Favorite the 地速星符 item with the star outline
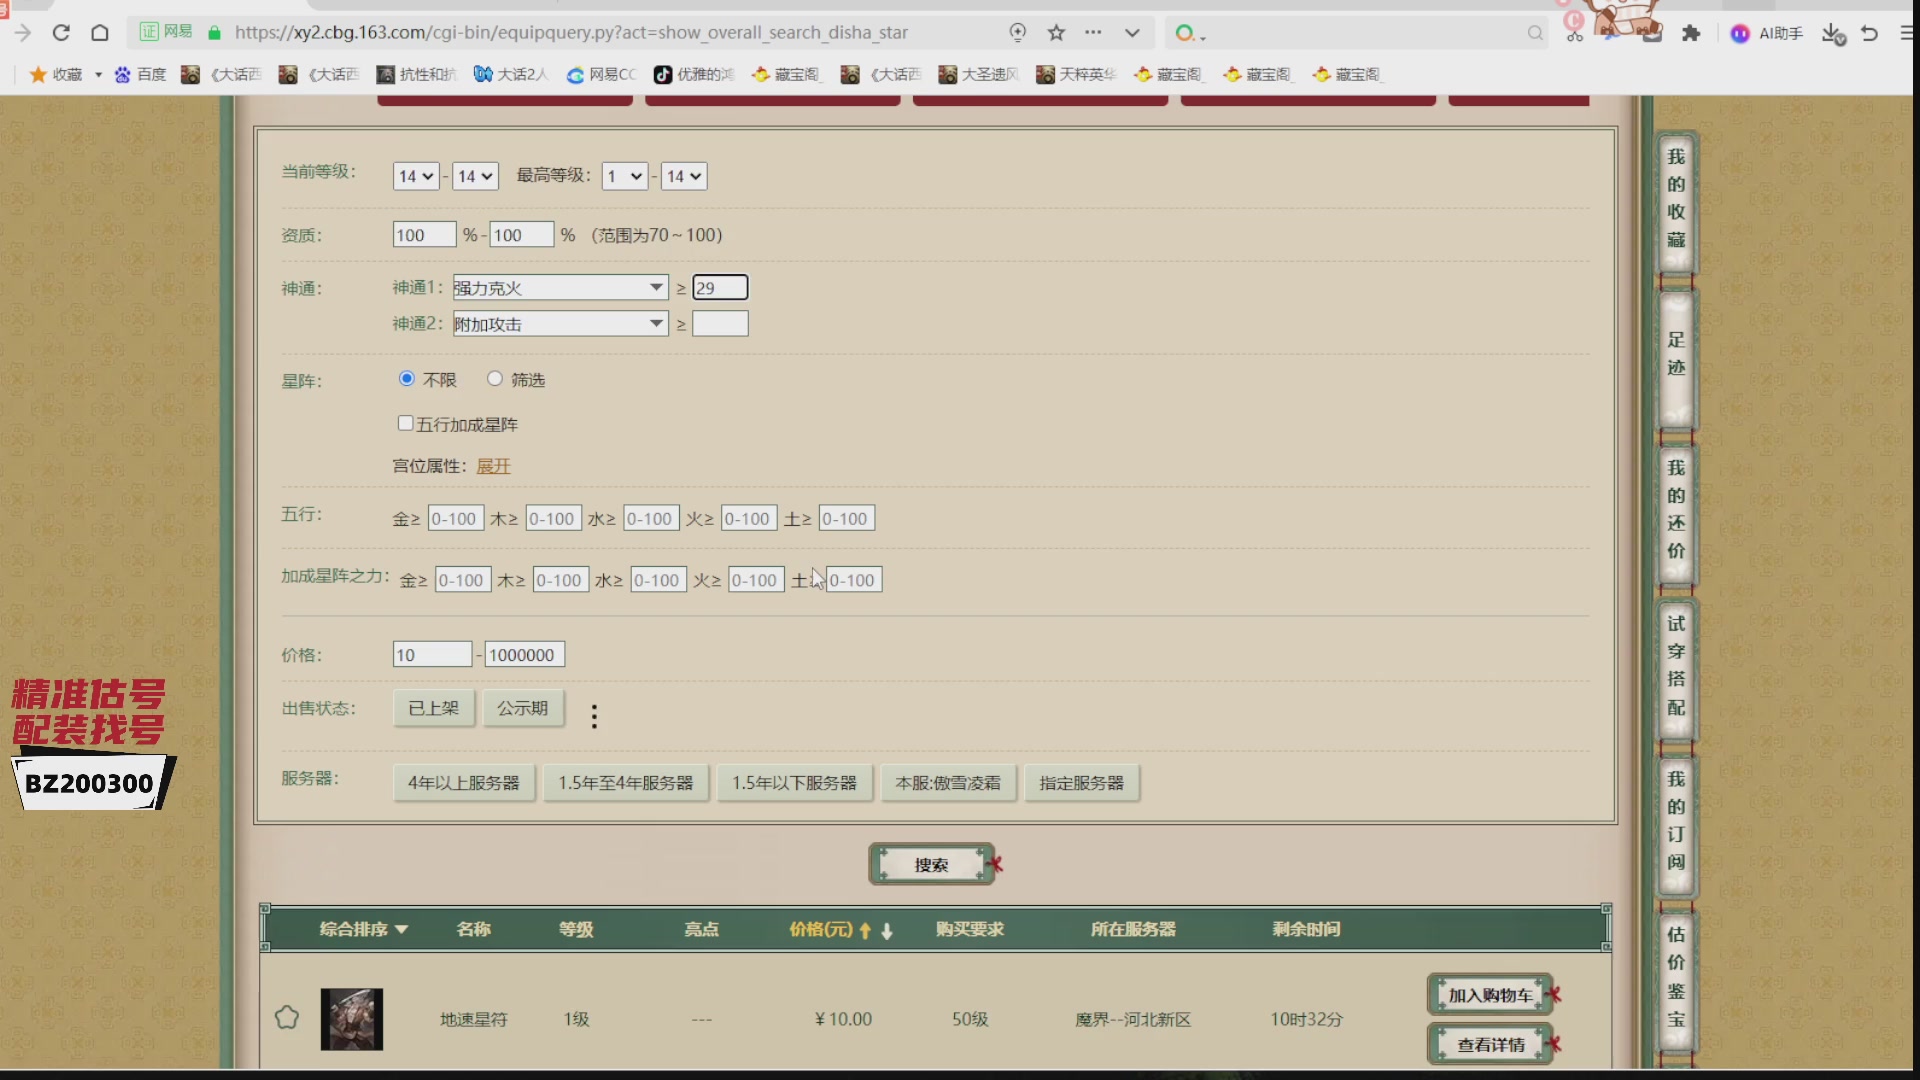The image size is (1920, 1080). point(287,1018)
